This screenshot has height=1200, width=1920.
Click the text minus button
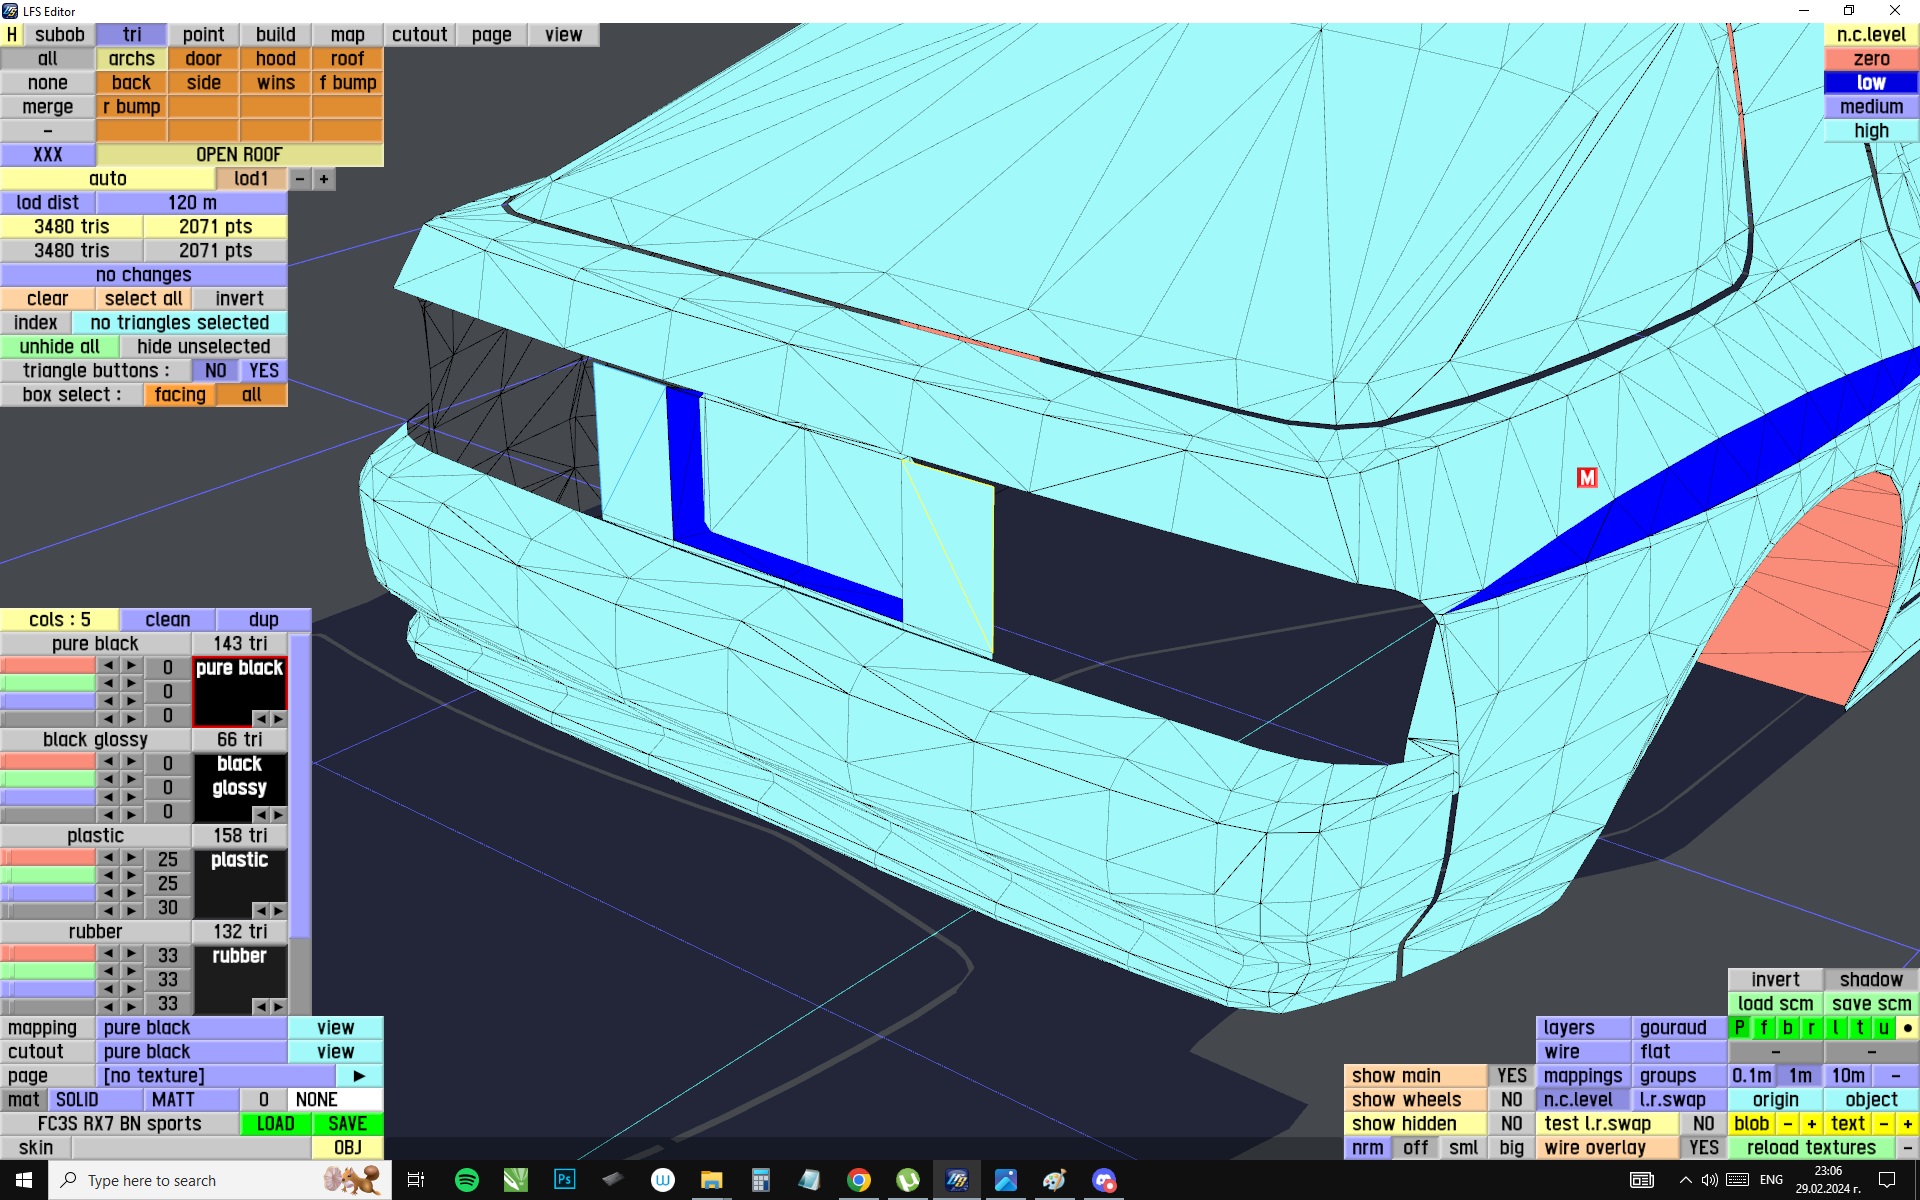tap(1884, 1123)
